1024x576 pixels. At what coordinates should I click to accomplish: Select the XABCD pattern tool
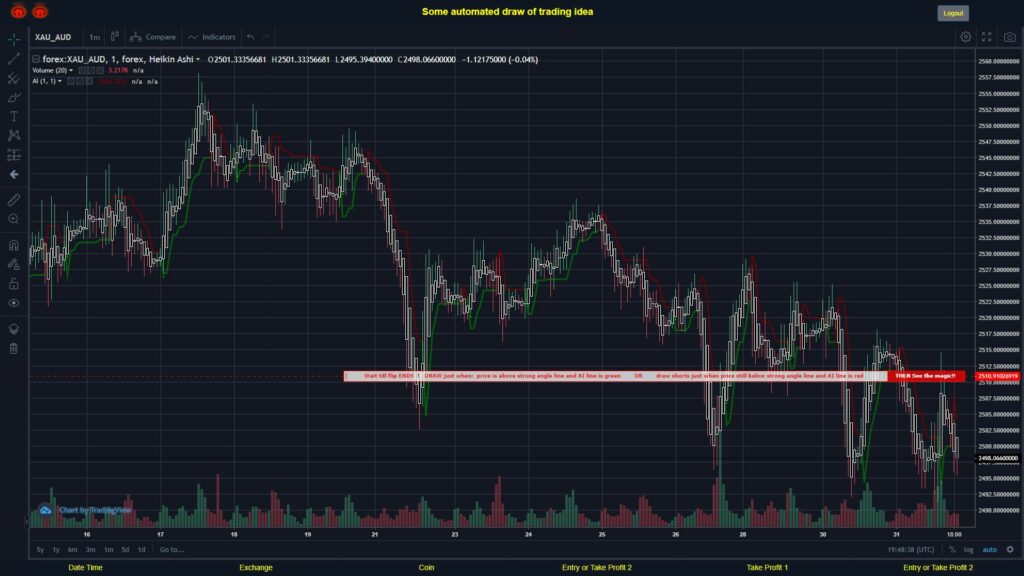pos(14,136)
